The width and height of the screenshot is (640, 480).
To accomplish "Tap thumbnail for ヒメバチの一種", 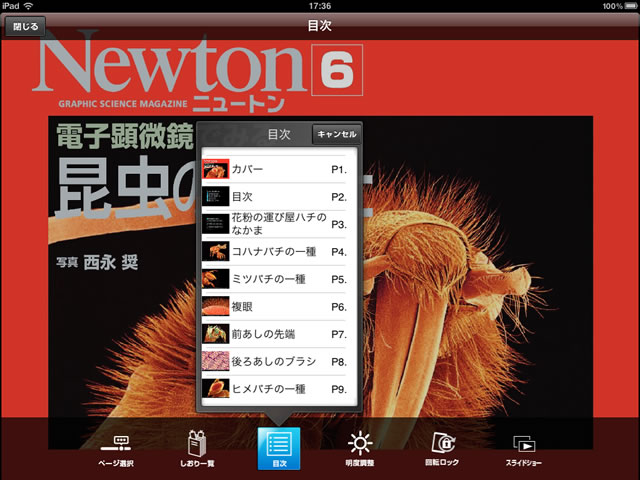I will tap(216, 389).
